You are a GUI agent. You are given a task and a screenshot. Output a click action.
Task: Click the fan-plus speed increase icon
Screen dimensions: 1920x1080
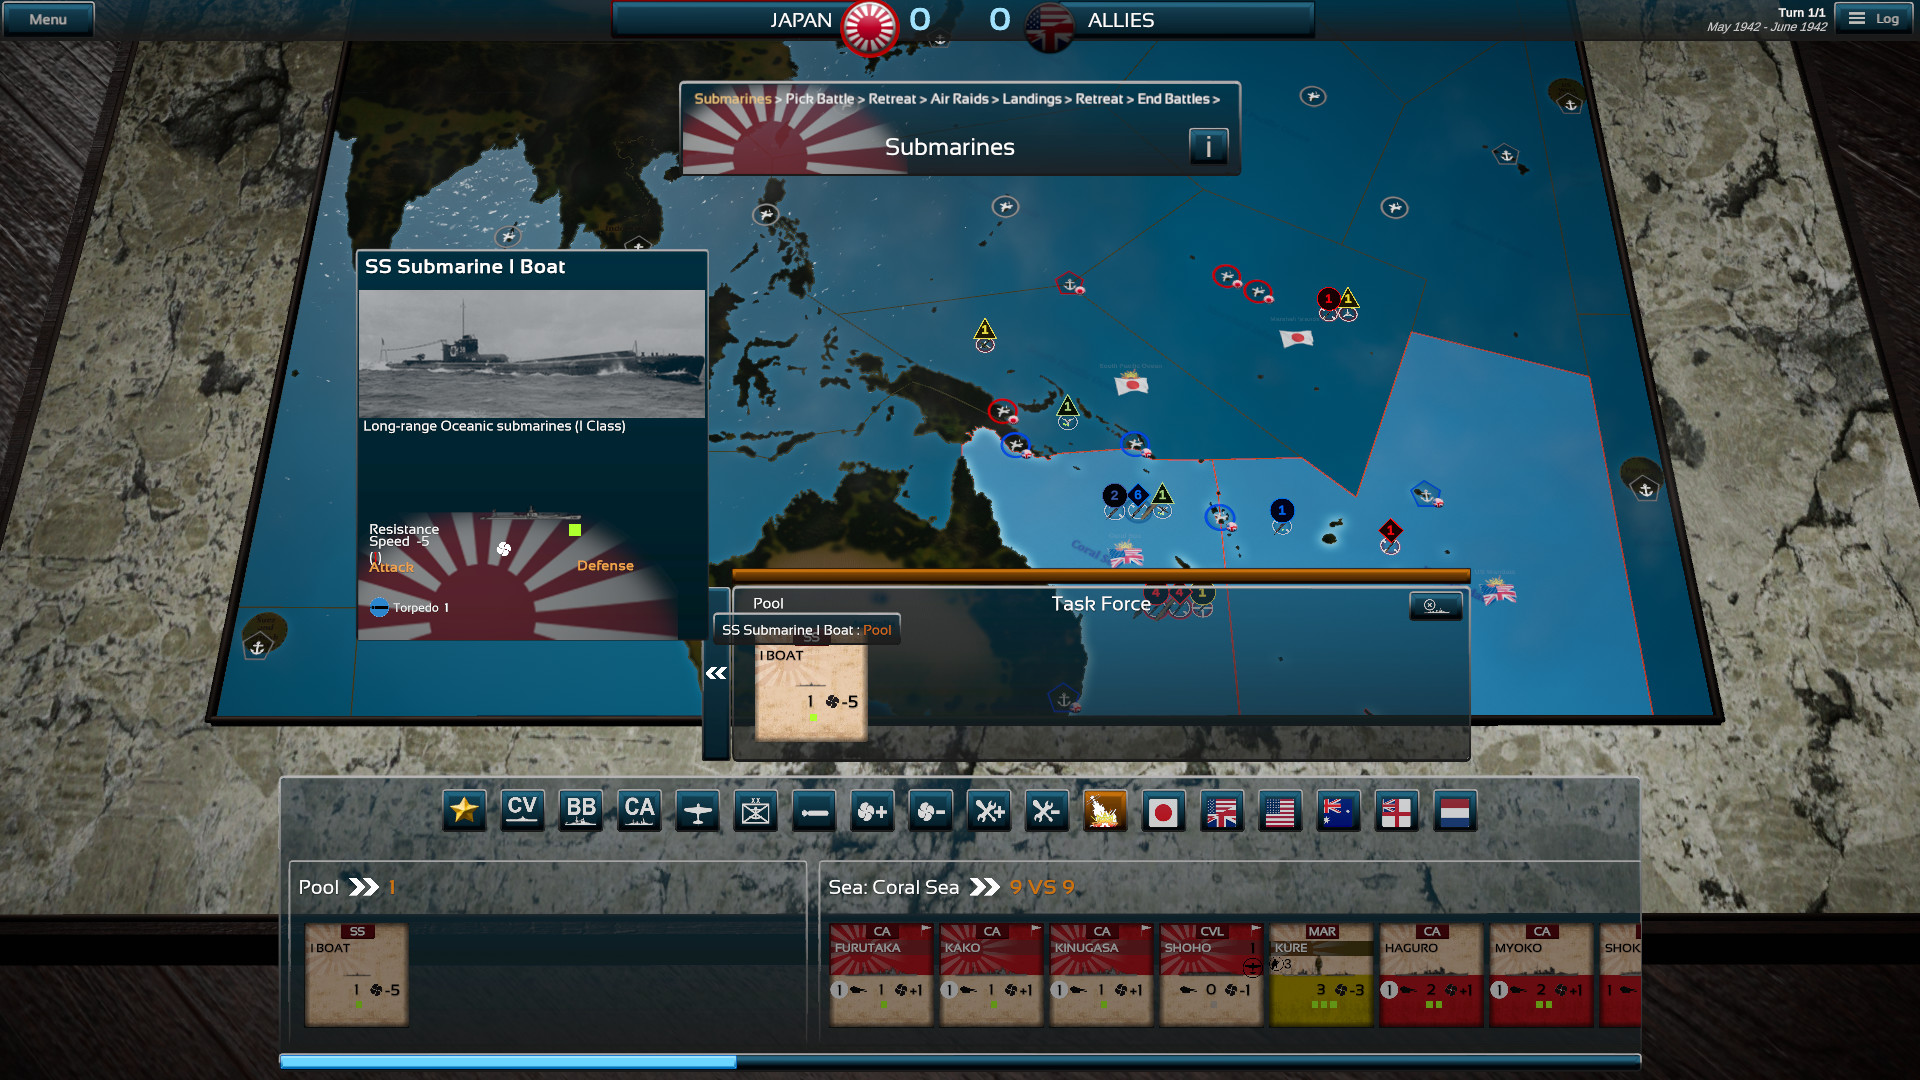coord(871,811)
